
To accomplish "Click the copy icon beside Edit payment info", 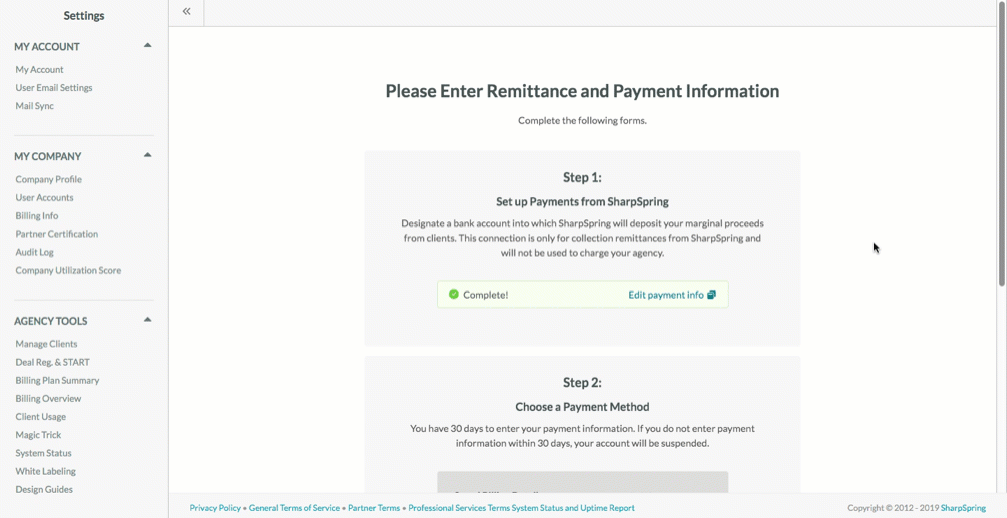I will tap(711, 295).
